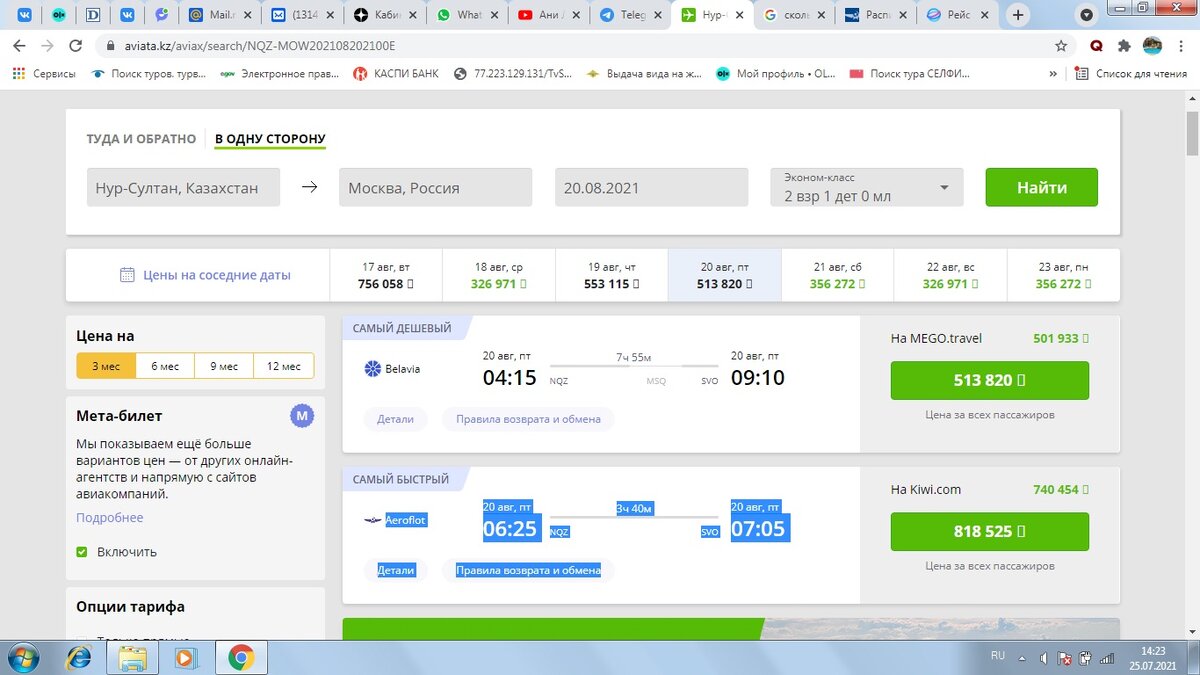The image size is (1200, 675).
Task: Select the 9 мес price period
Action: [x=224, y=366]
